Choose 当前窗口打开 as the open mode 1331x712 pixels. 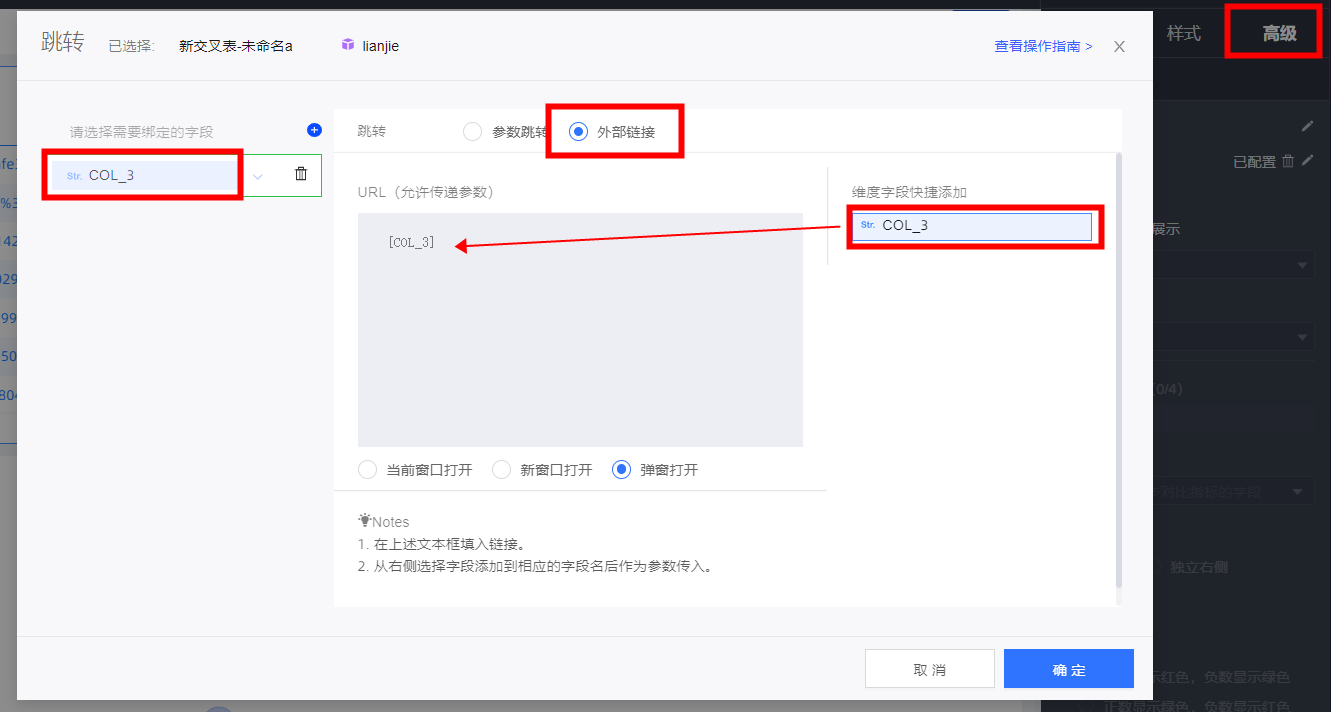click(x=368, y=470)
